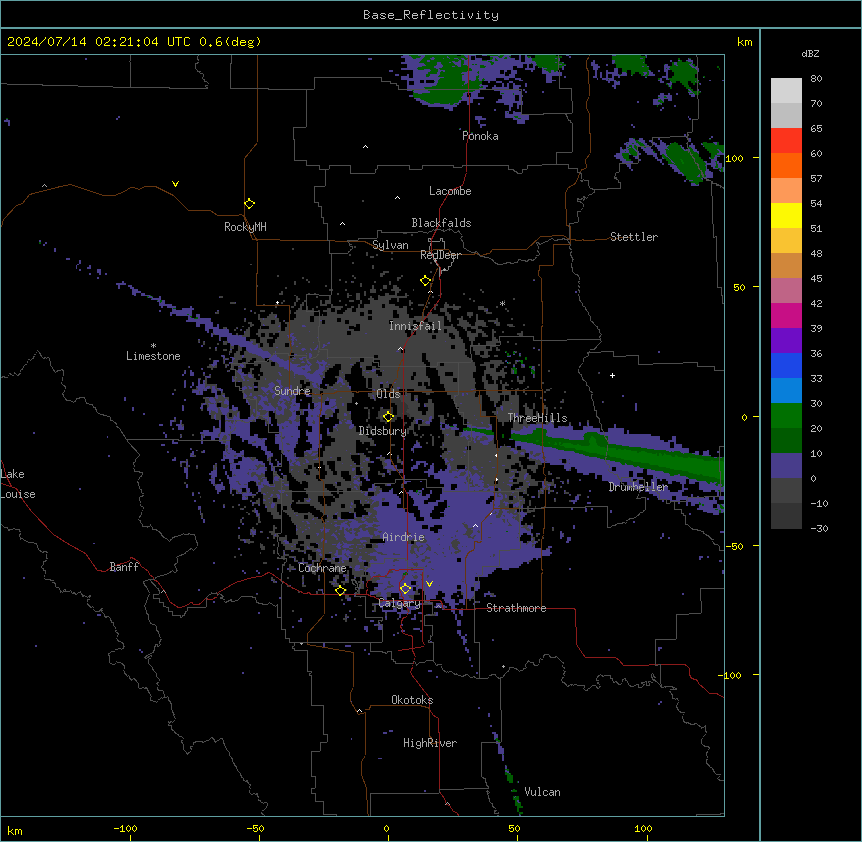Click the yellow diamond marker above Calgary label
The height and width of the screenshot is (842, 862).
(405, 589)
